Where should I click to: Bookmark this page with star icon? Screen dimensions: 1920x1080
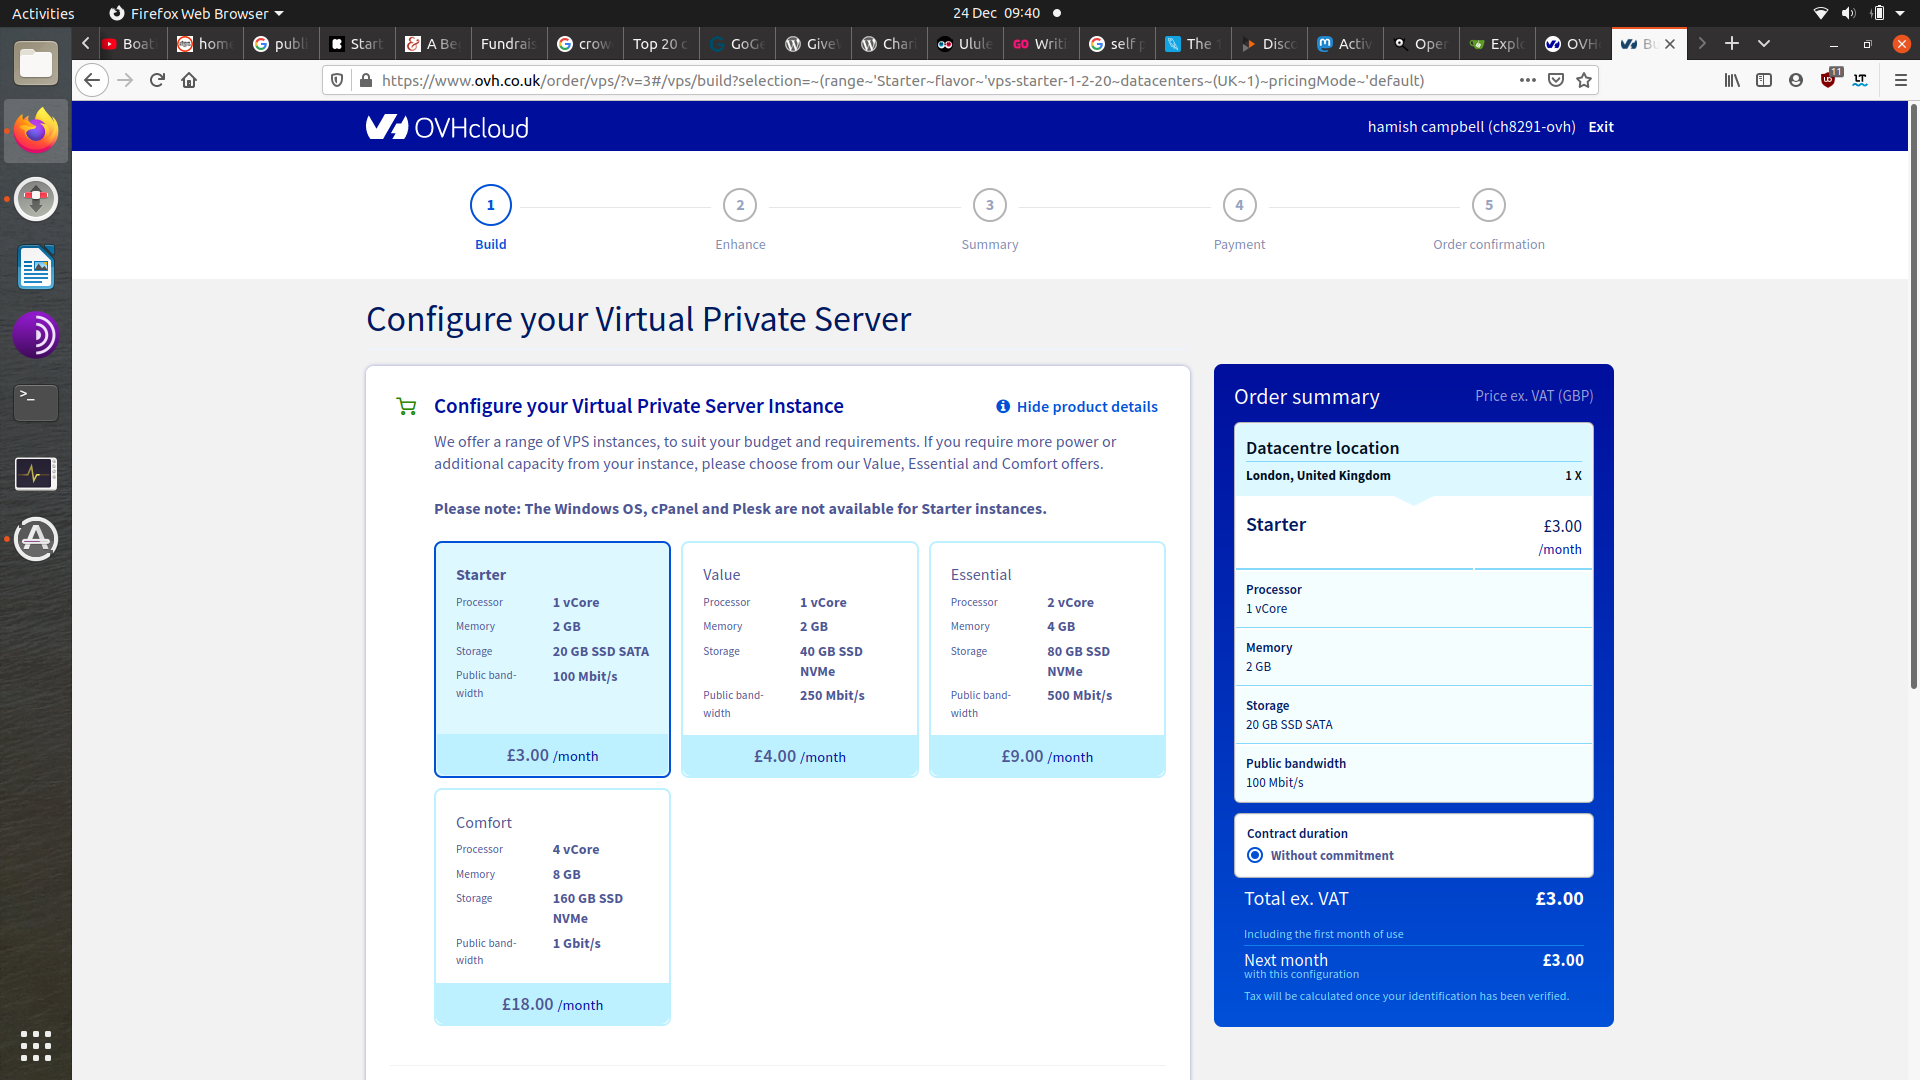[x=1584, y=80]
